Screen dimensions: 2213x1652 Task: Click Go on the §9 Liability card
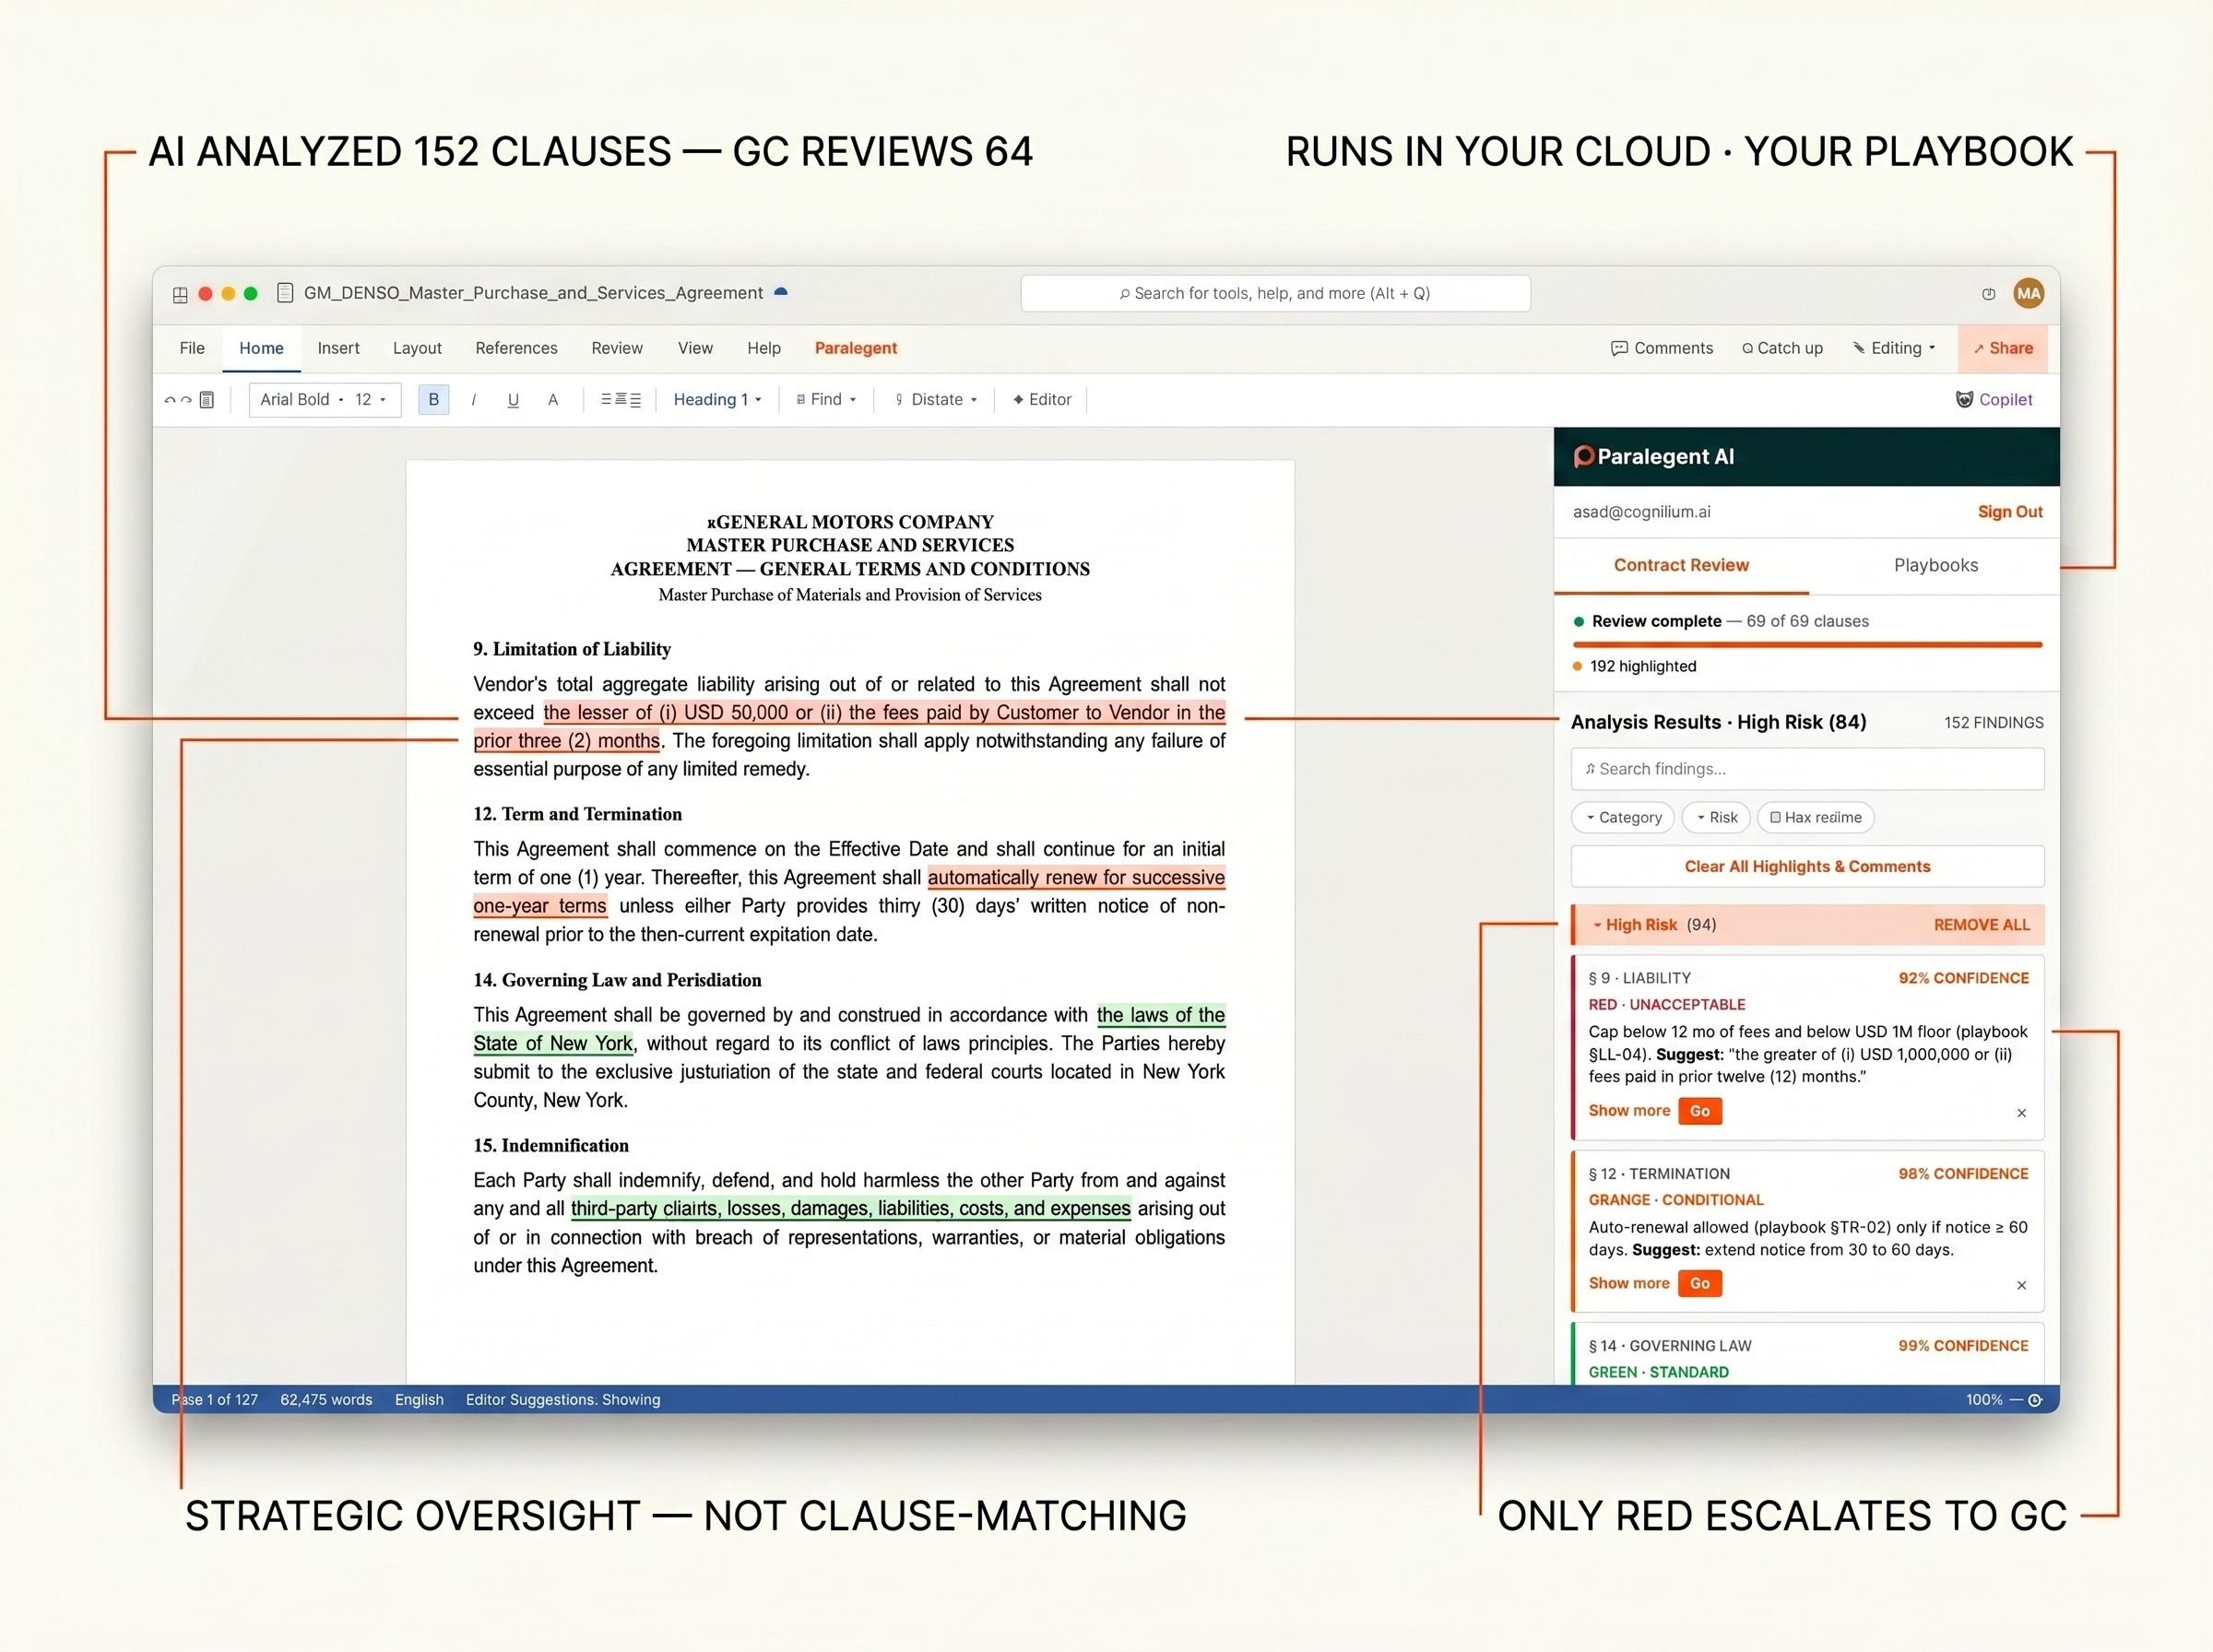click(1700, 1111)
